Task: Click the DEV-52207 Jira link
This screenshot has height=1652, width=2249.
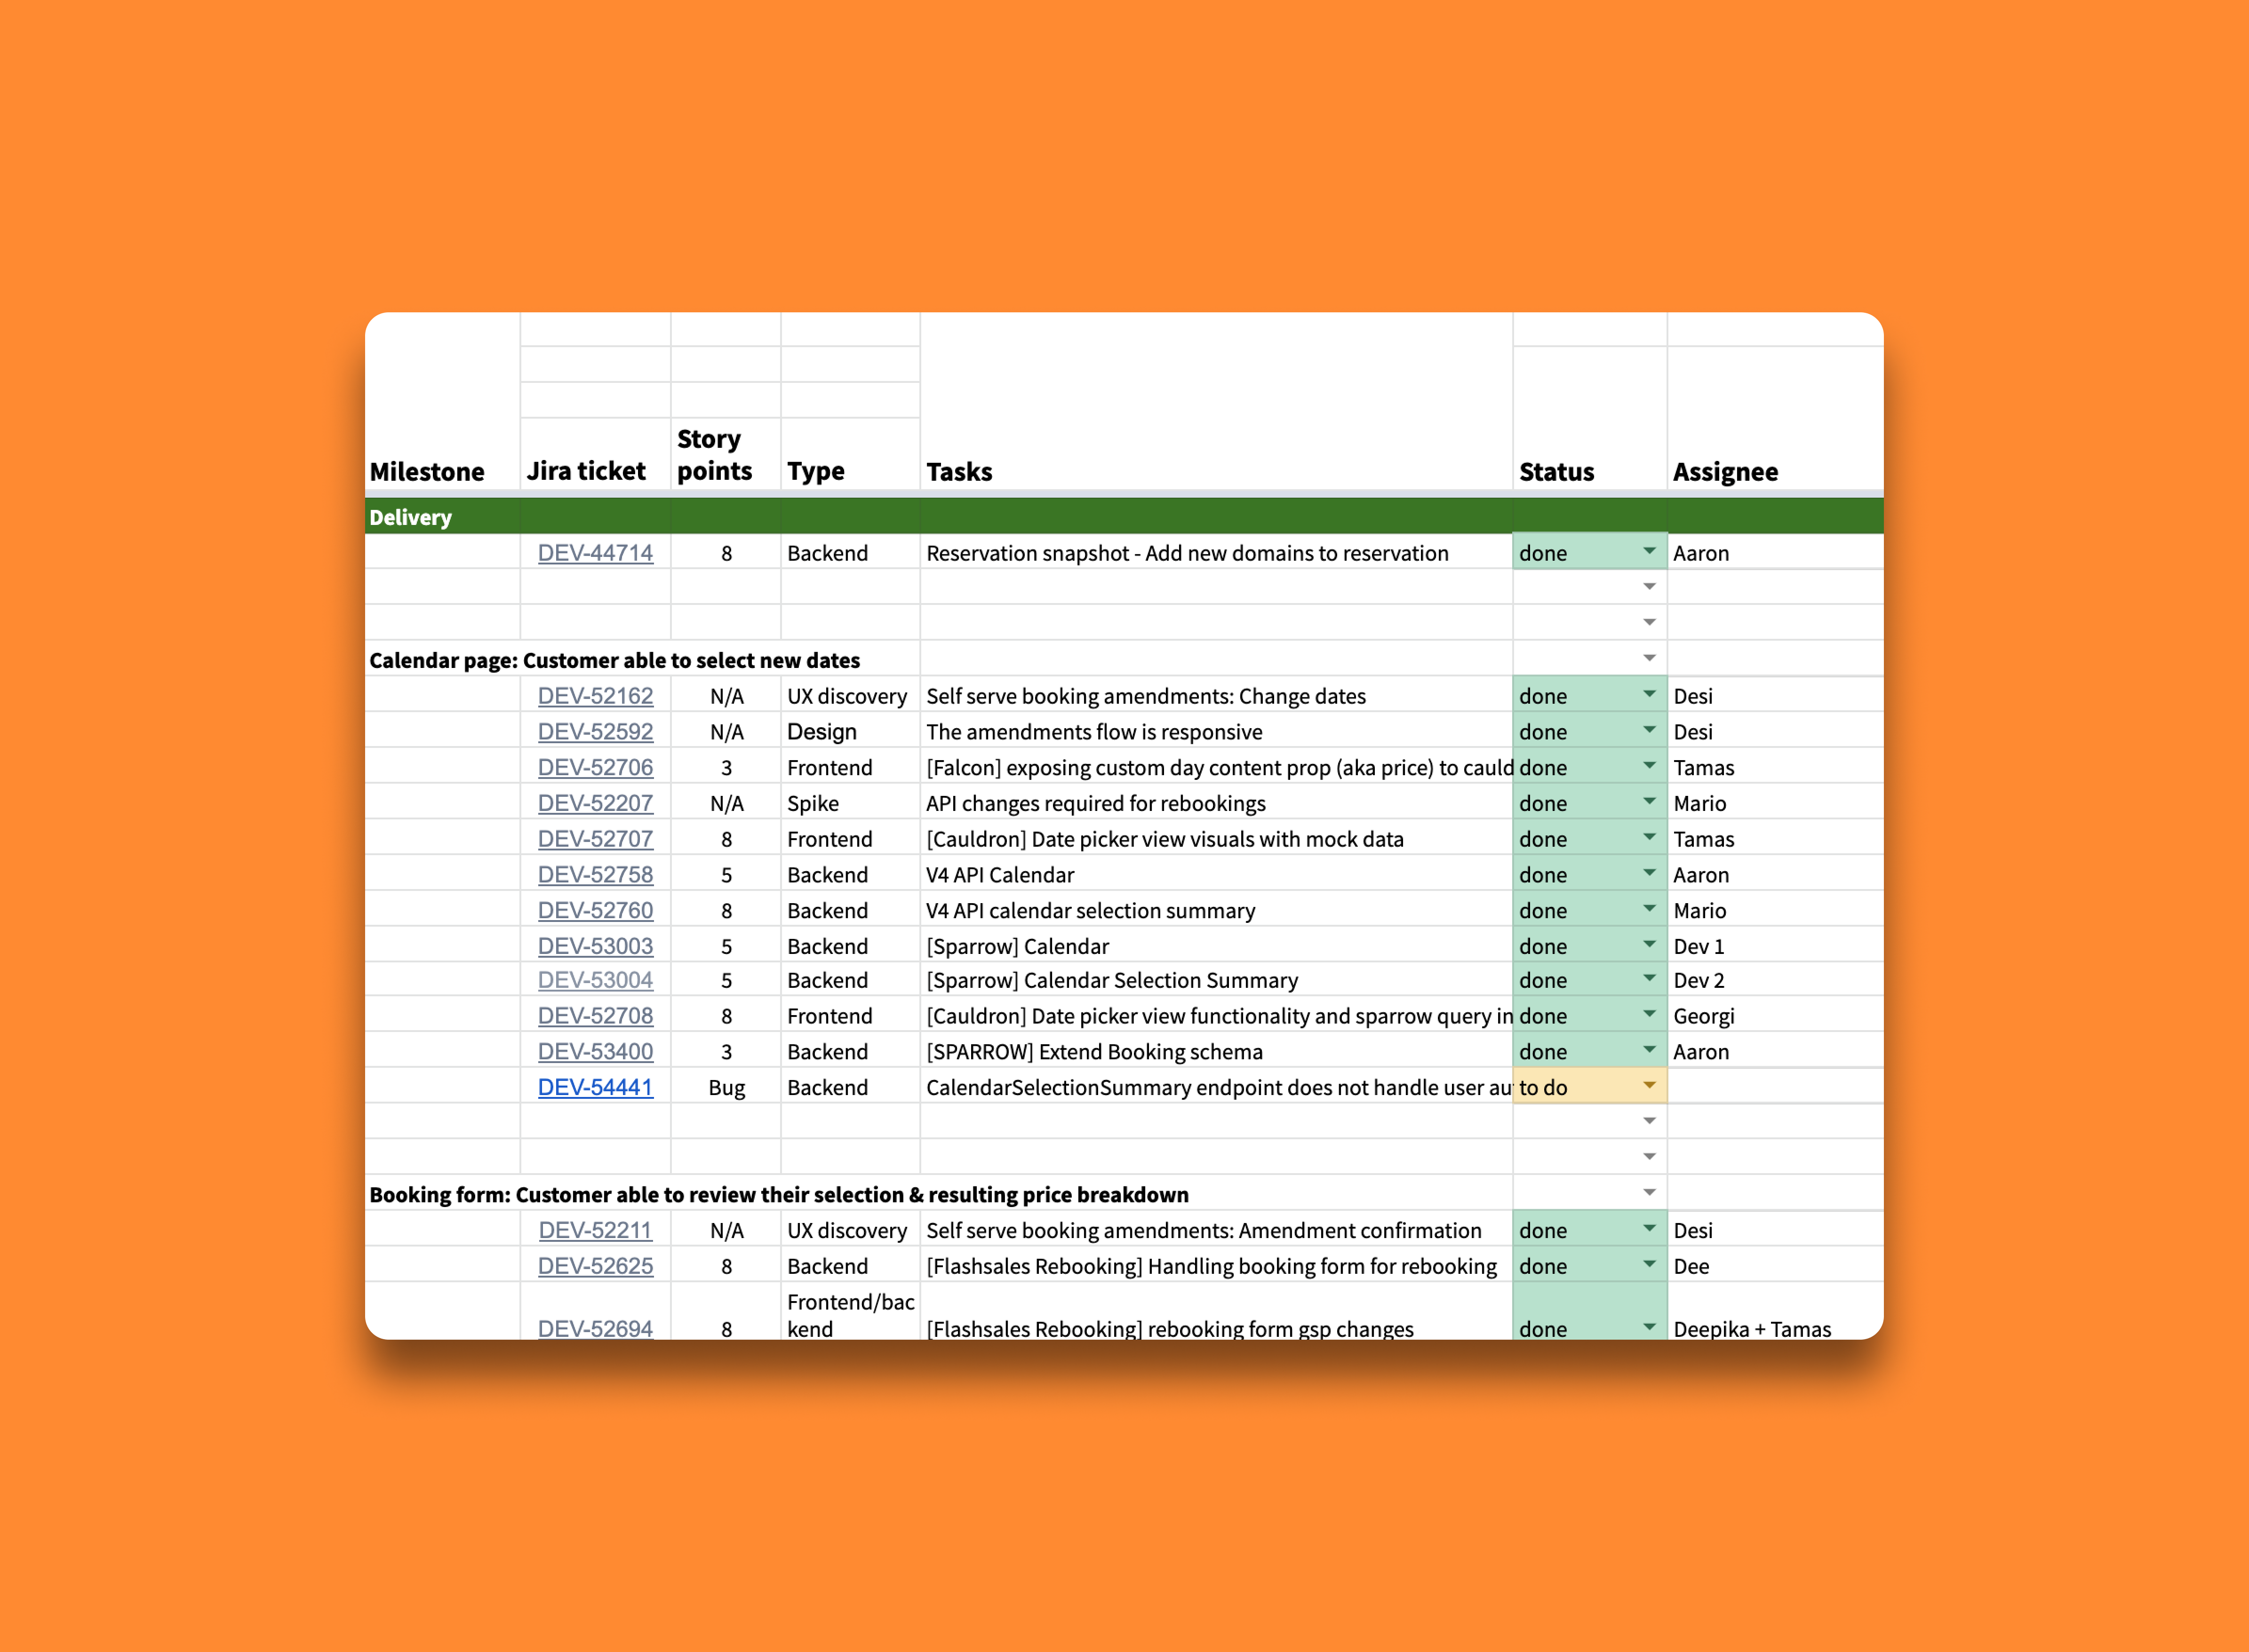Action: coord(595,803)
